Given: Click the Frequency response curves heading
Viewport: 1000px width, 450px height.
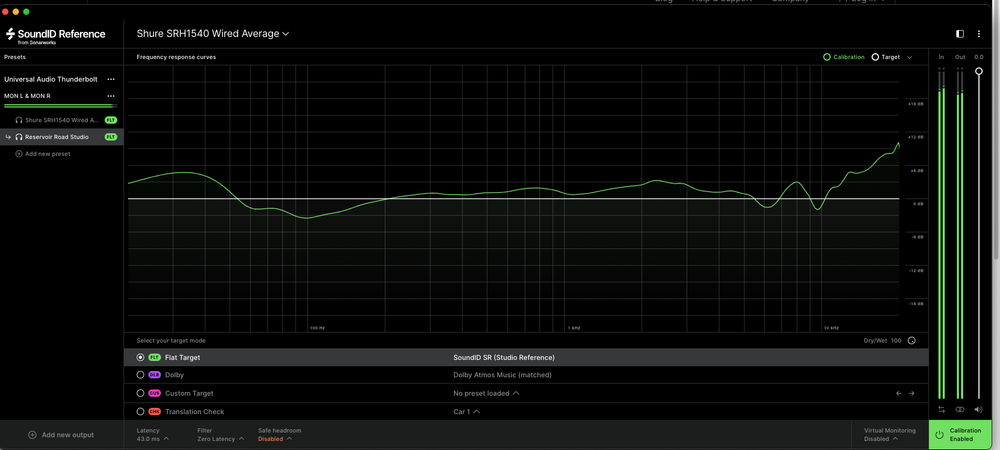Looking at the screenshot, I should click(x=176, y=57).
